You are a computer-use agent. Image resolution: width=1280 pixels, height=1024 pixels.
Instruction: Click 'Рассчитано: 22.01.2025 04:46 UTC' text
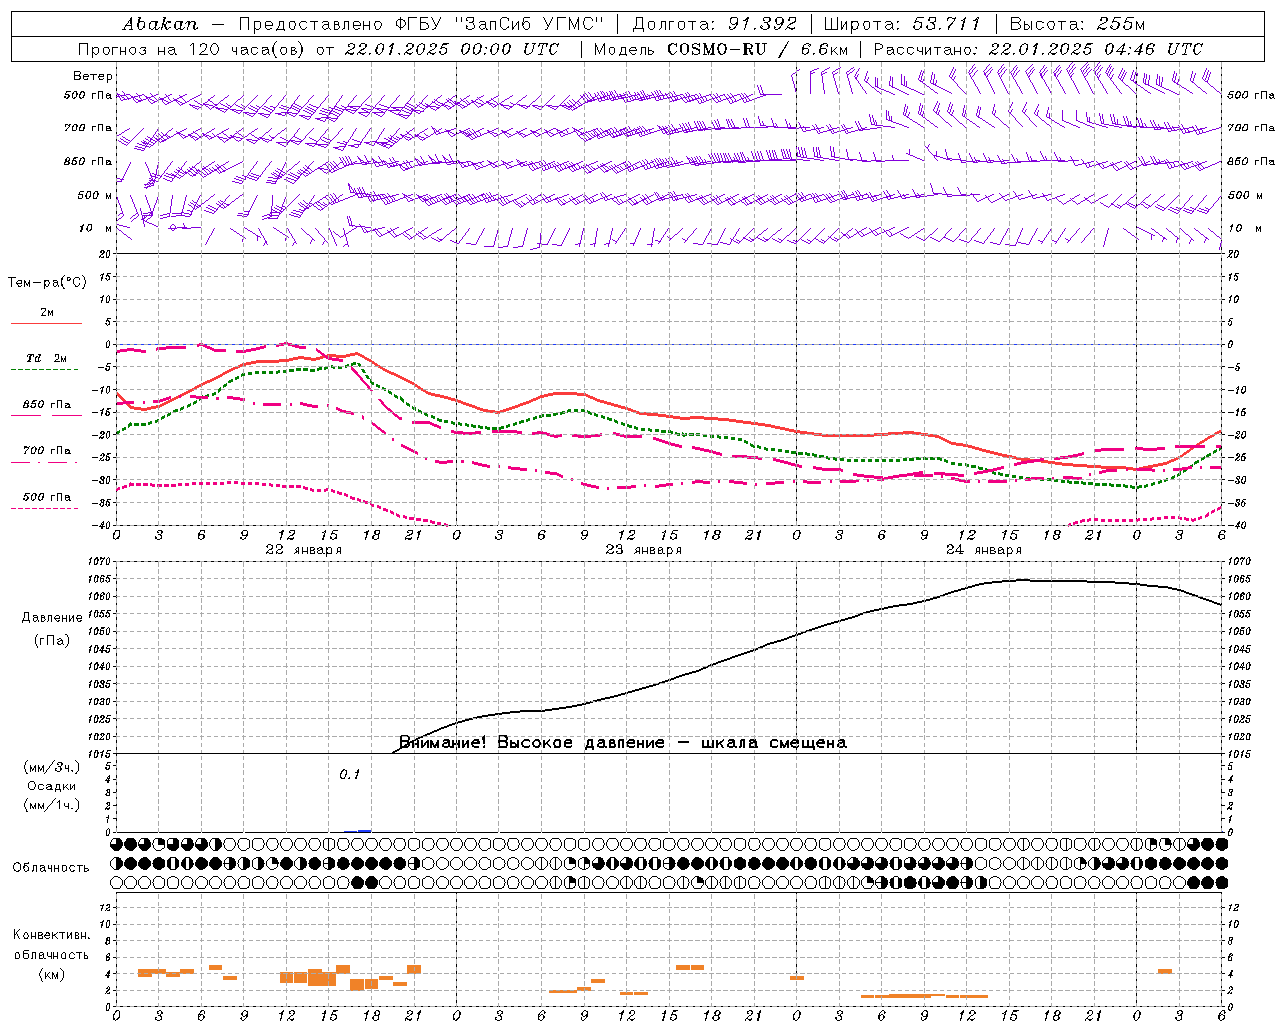pos(1038,49)
